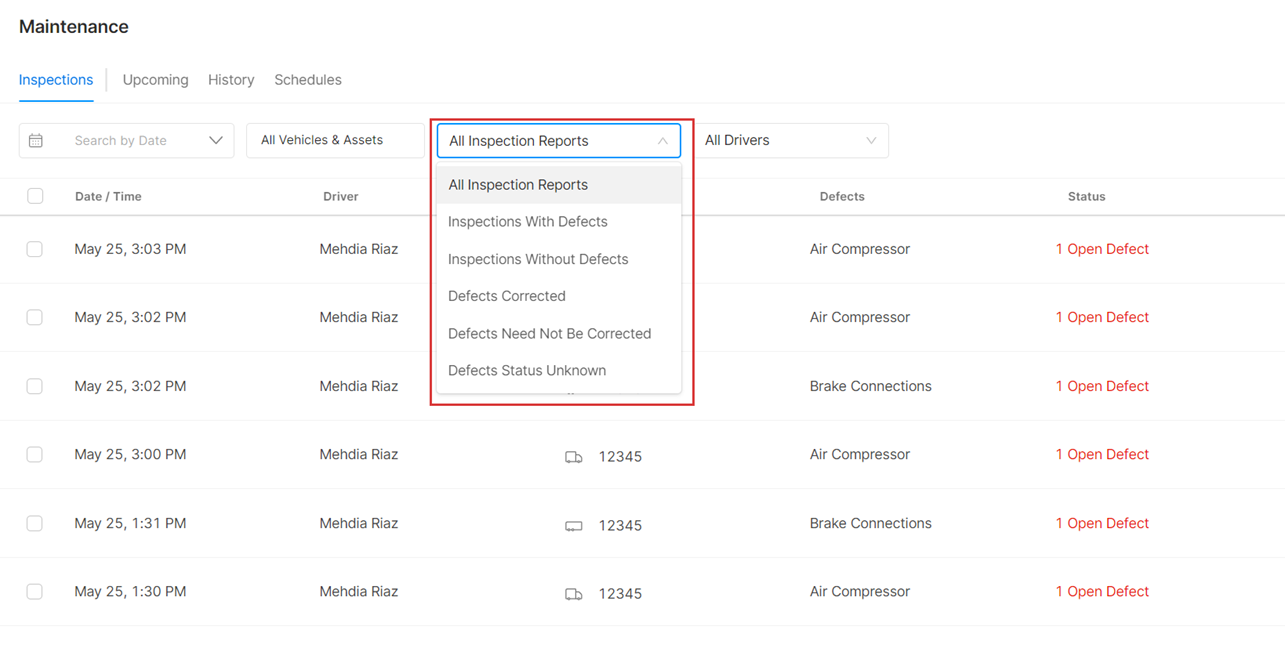Click the May 25, 1:31 PM date cell
The height and width of the screenshot is (648, 1285).
point(130,523)
